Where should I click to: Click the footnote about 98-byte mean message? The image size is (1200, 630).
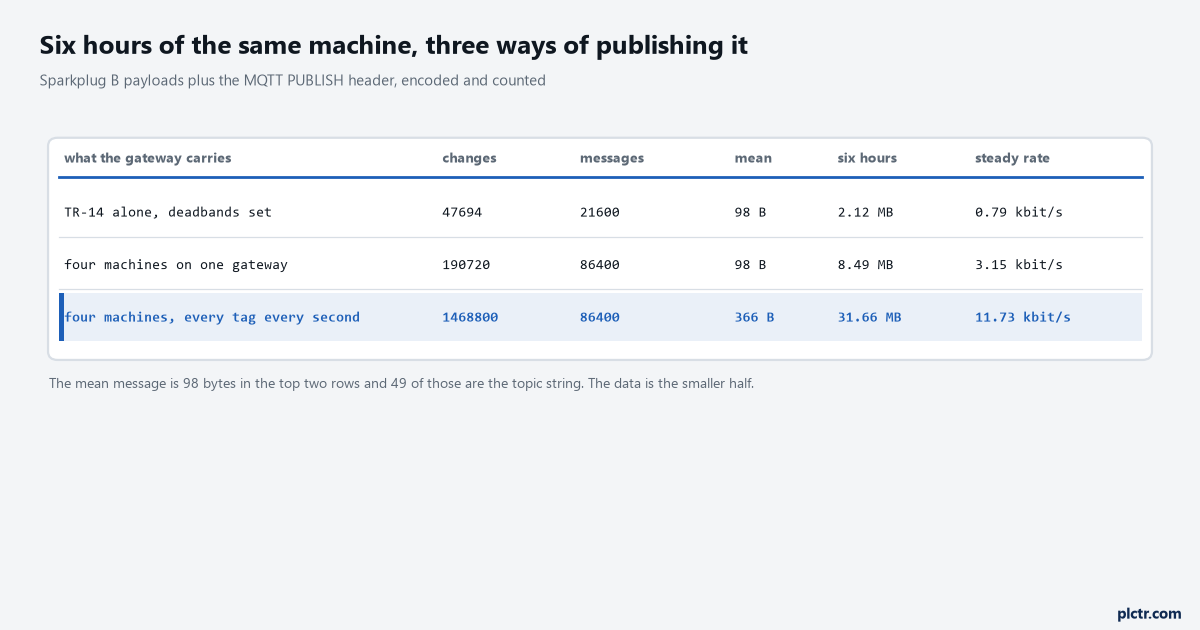401,383
